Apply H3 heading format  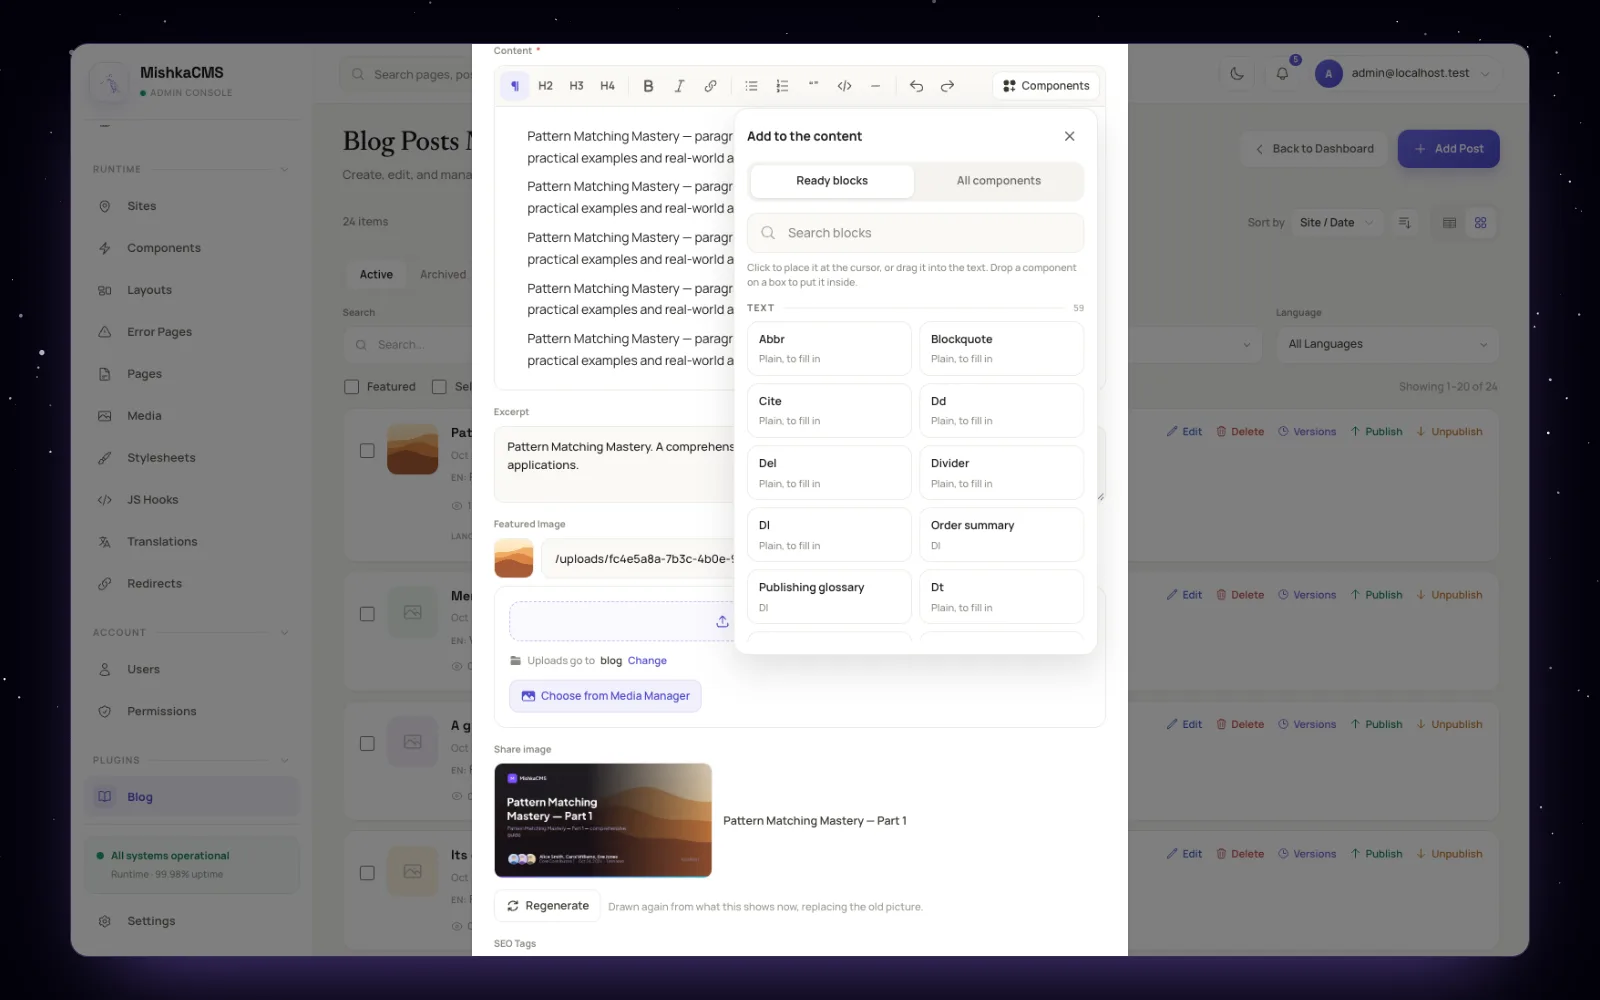[x=576, y=86]
